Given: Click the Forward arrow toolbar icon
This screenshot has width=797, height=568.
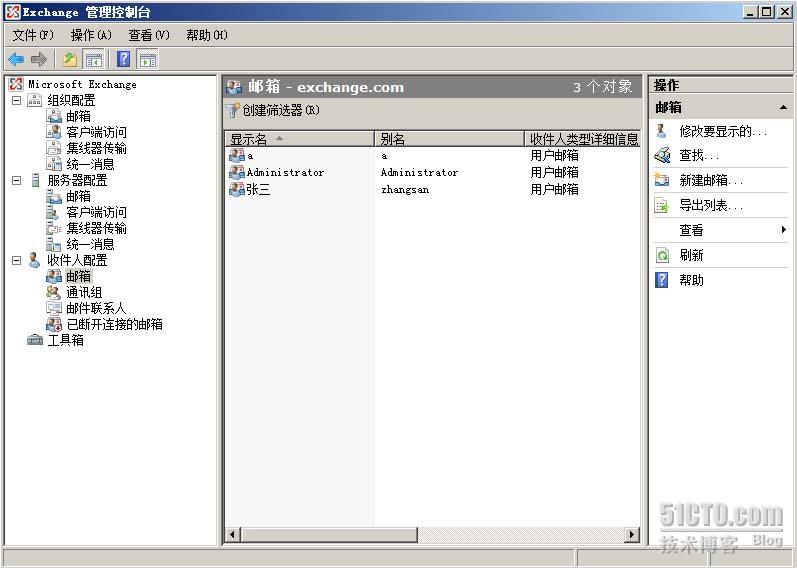Looking at the screenshot, I should pos(39,59).
